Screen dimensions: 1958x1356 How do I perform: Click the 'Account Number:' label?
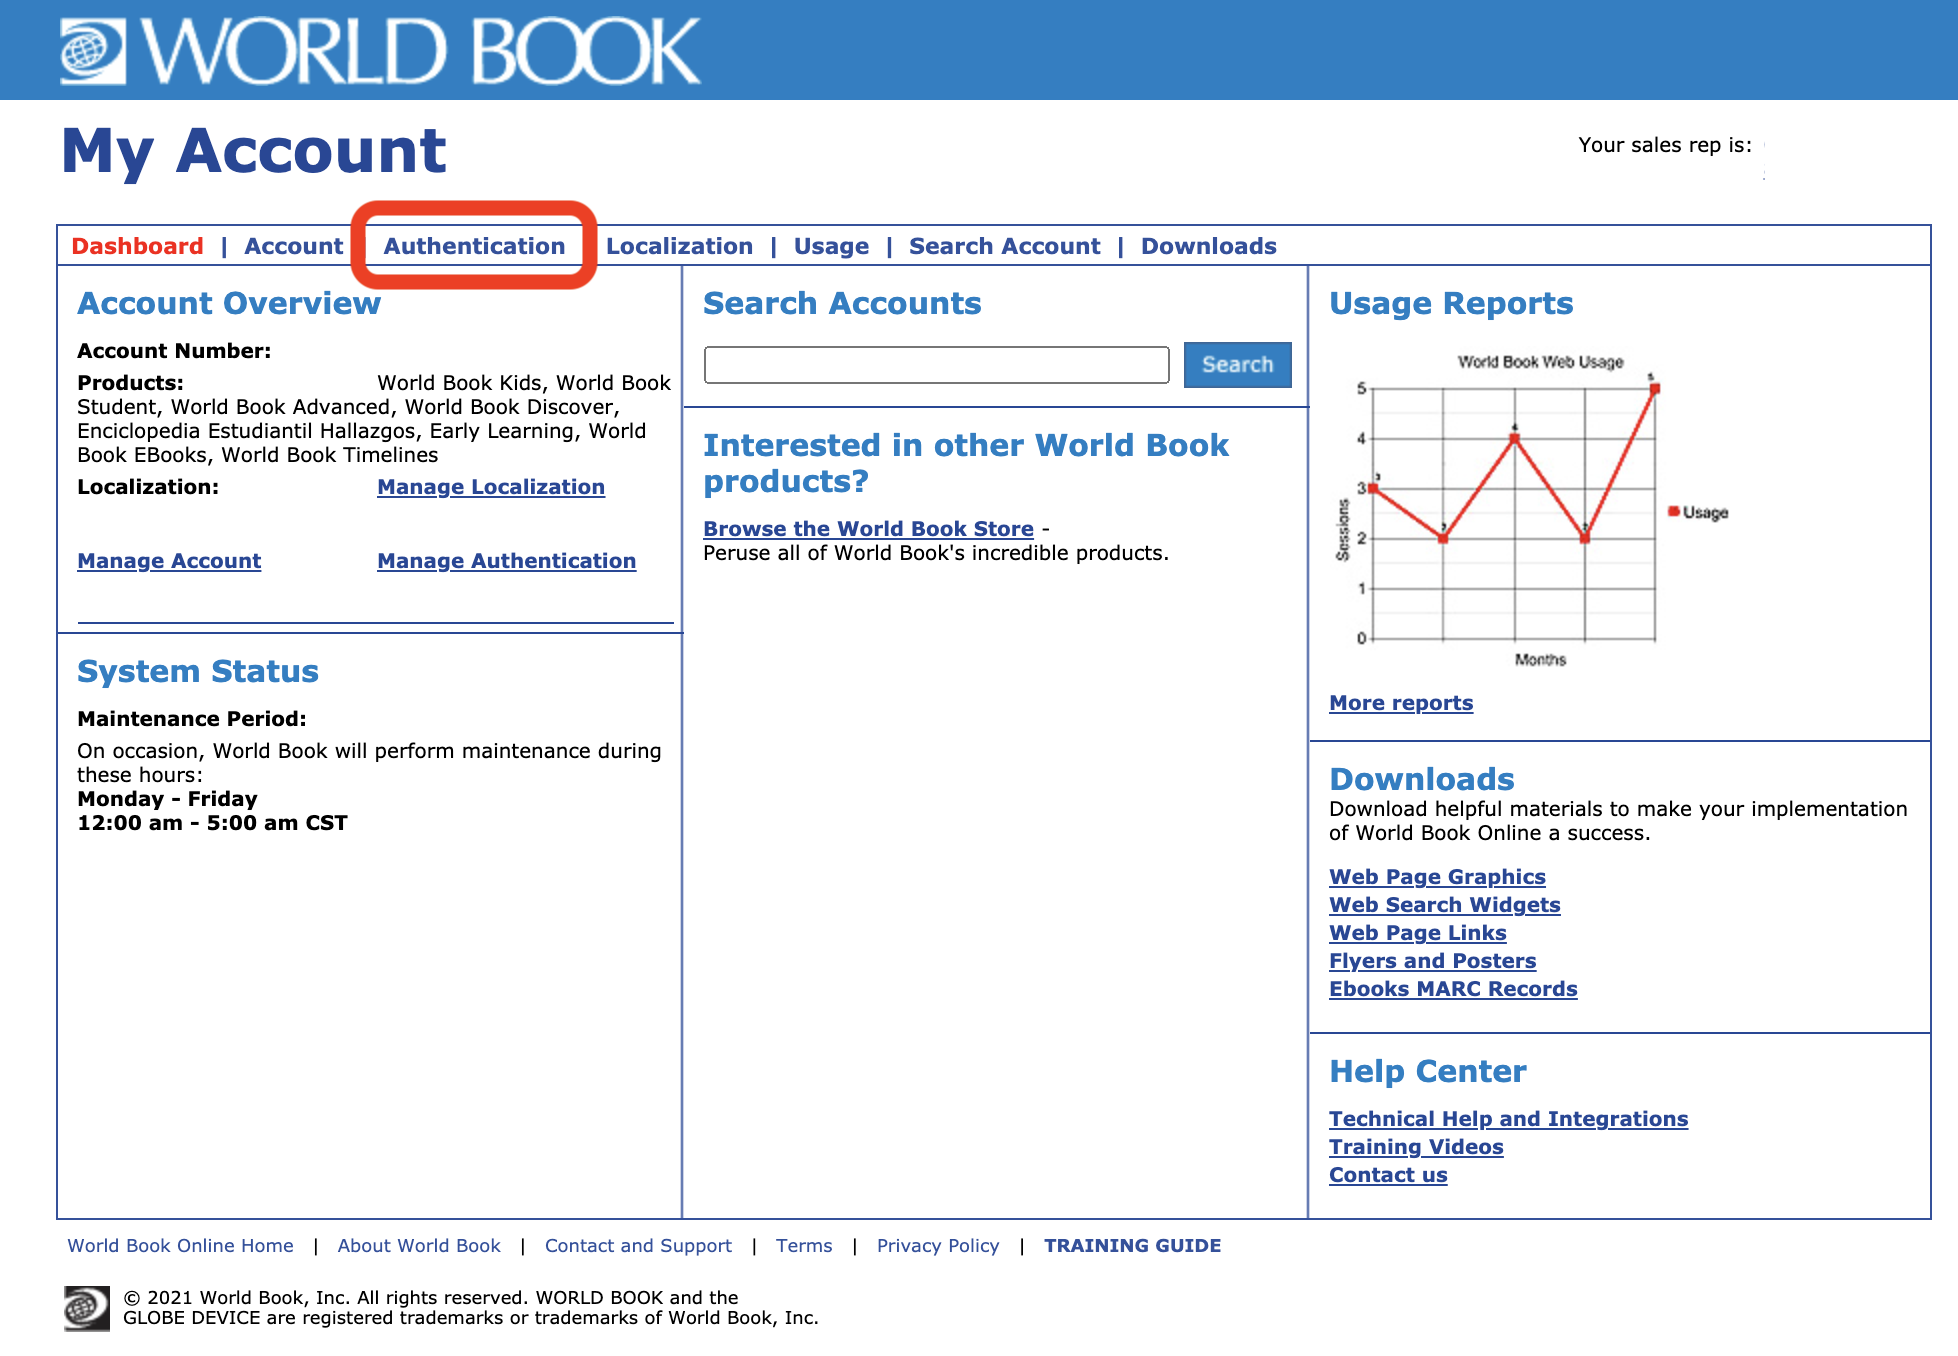coord(174,351)
